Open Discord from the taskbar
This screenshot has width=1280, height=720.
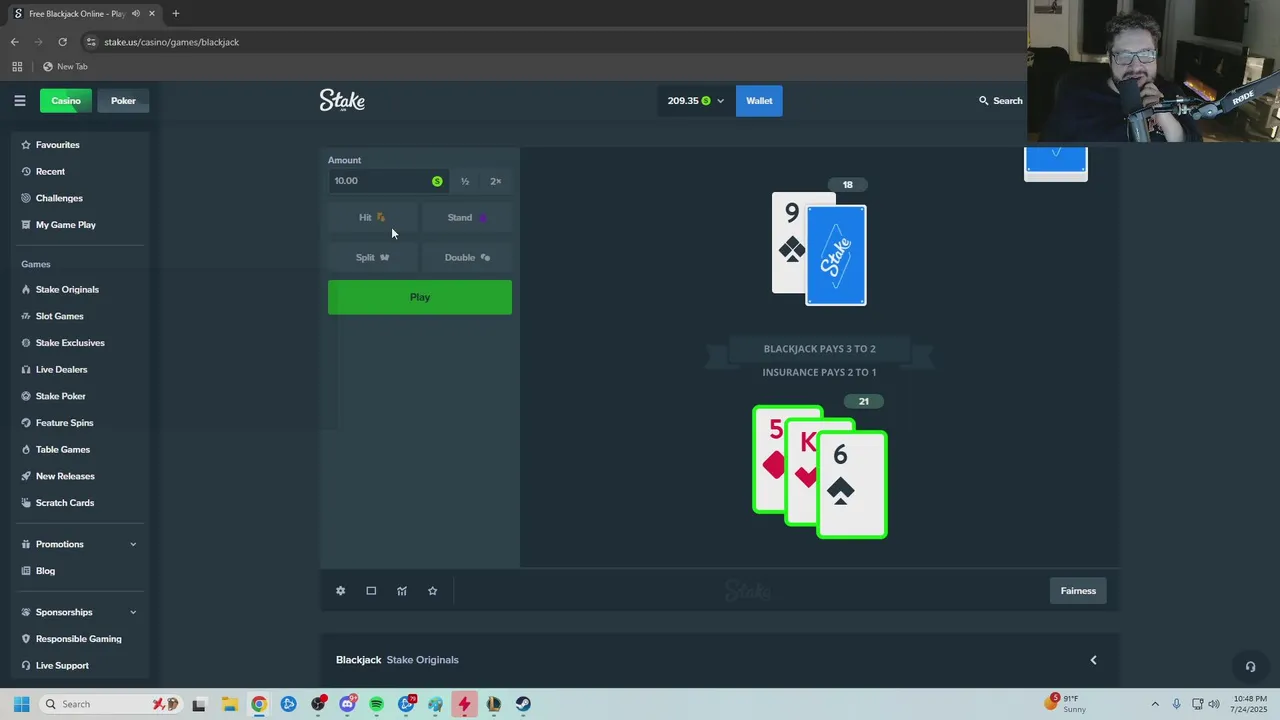point(347,704)
